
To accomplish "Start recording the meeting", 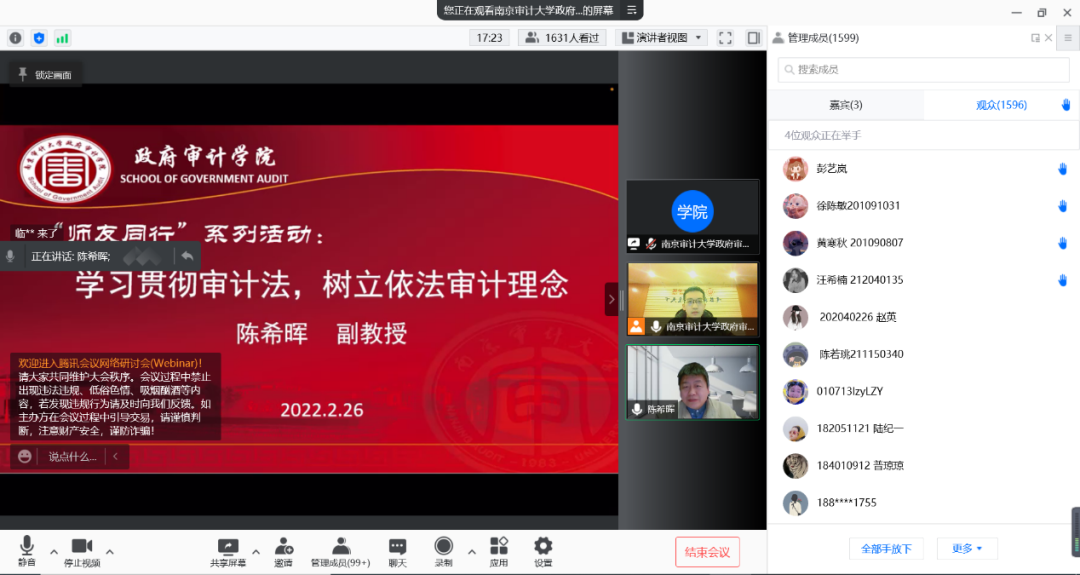I will click(x=444, y=546).
